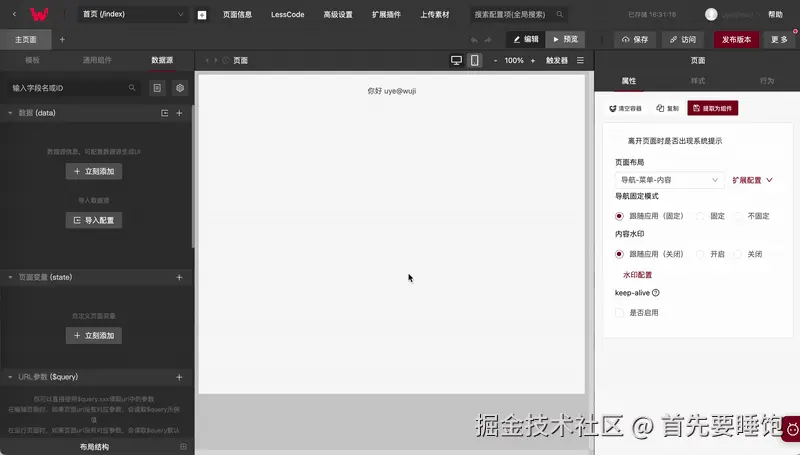800x455 pixels.
Task: Zoom in with the plus beside 100%
Action: point(533,61)
